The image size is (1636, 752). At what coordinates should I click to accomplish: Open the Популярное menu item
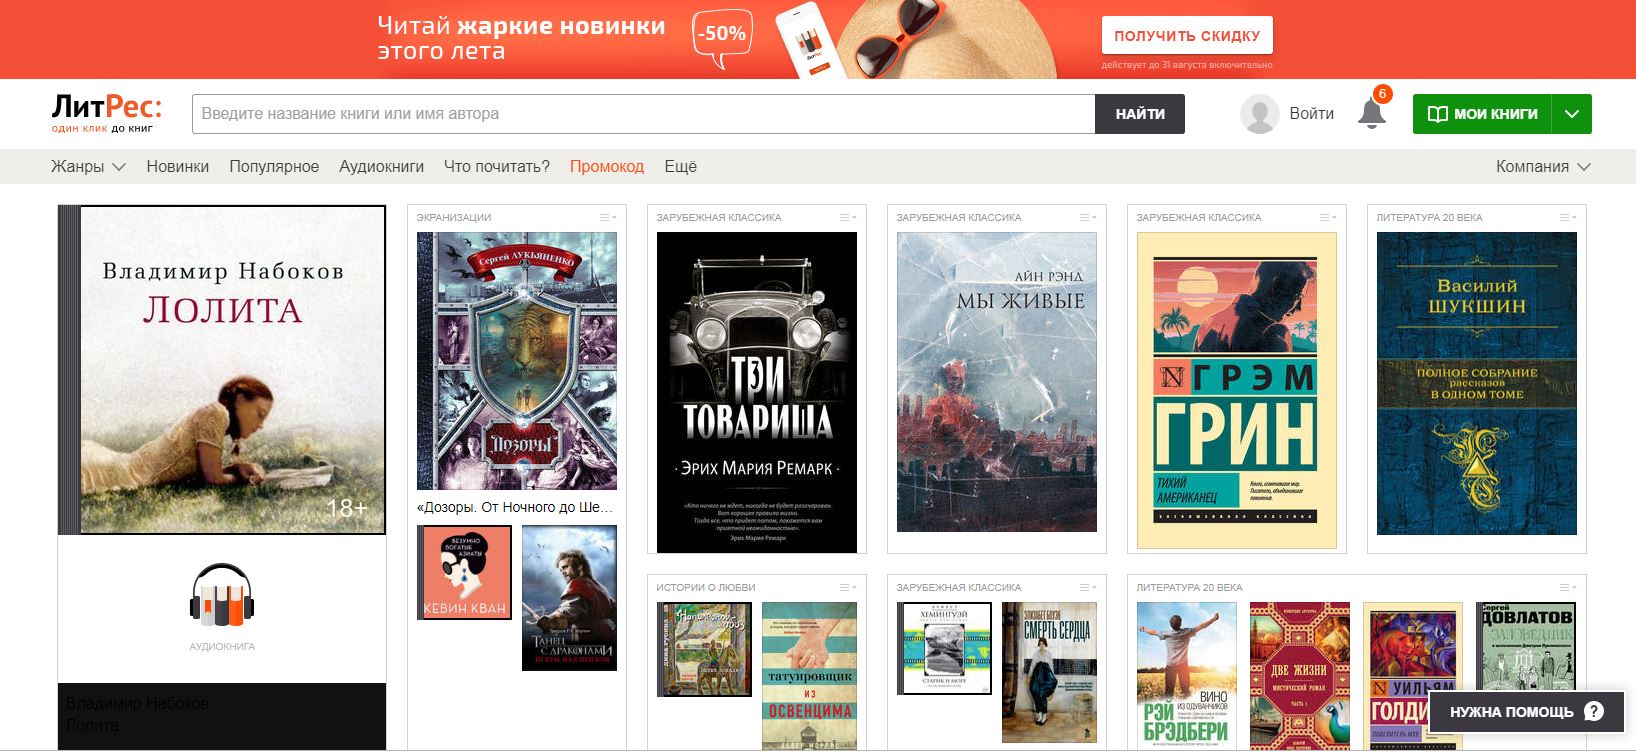274,166
